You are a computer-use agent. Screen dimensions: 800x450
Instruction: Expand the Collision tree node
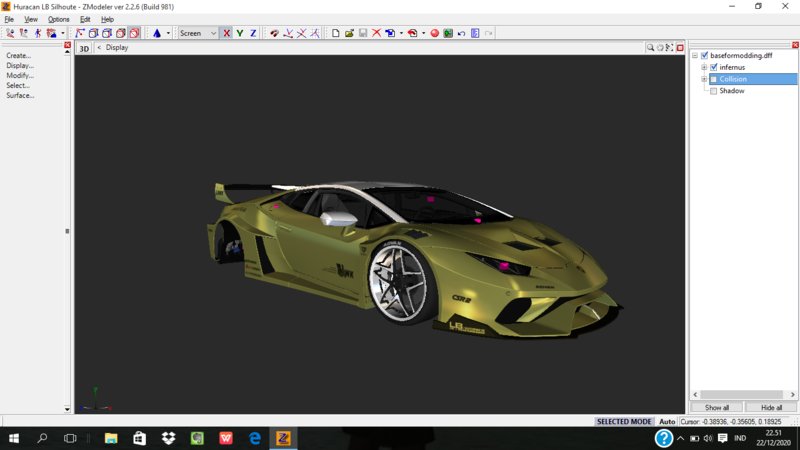click(704, 79)
